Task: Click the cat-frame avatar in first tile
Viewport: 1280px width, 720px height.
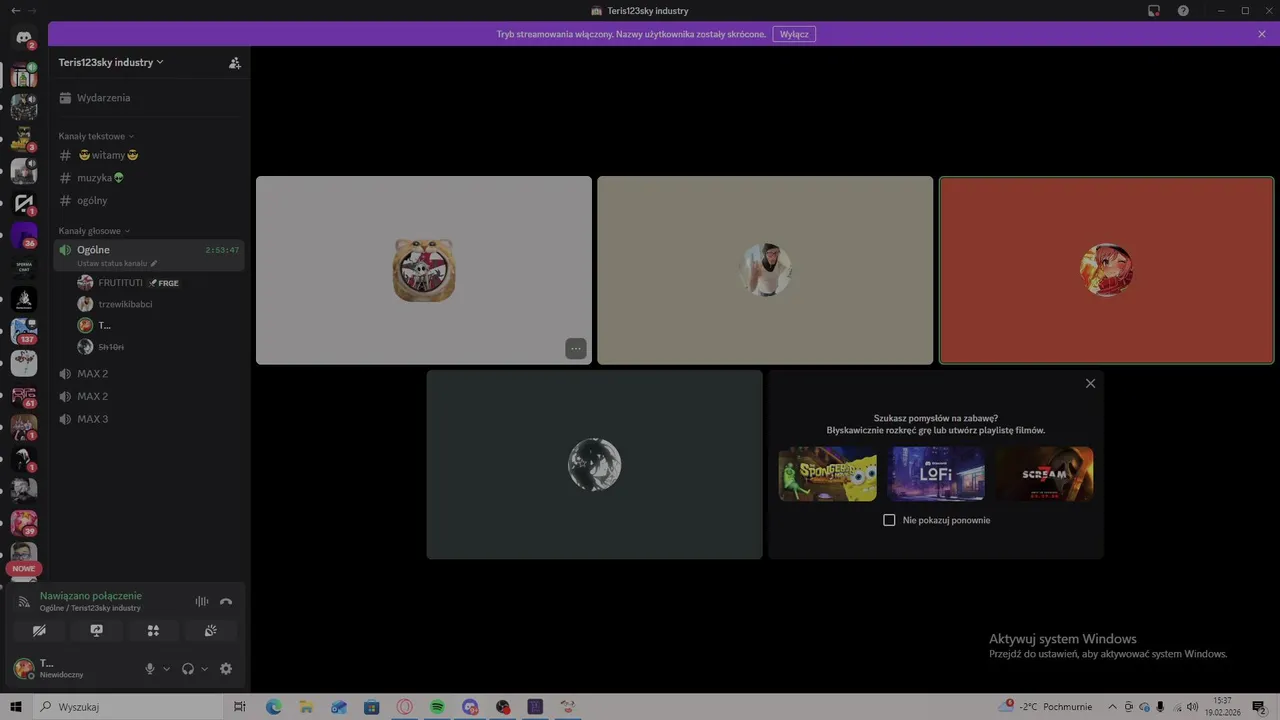Action: click(x=424, y=270)
